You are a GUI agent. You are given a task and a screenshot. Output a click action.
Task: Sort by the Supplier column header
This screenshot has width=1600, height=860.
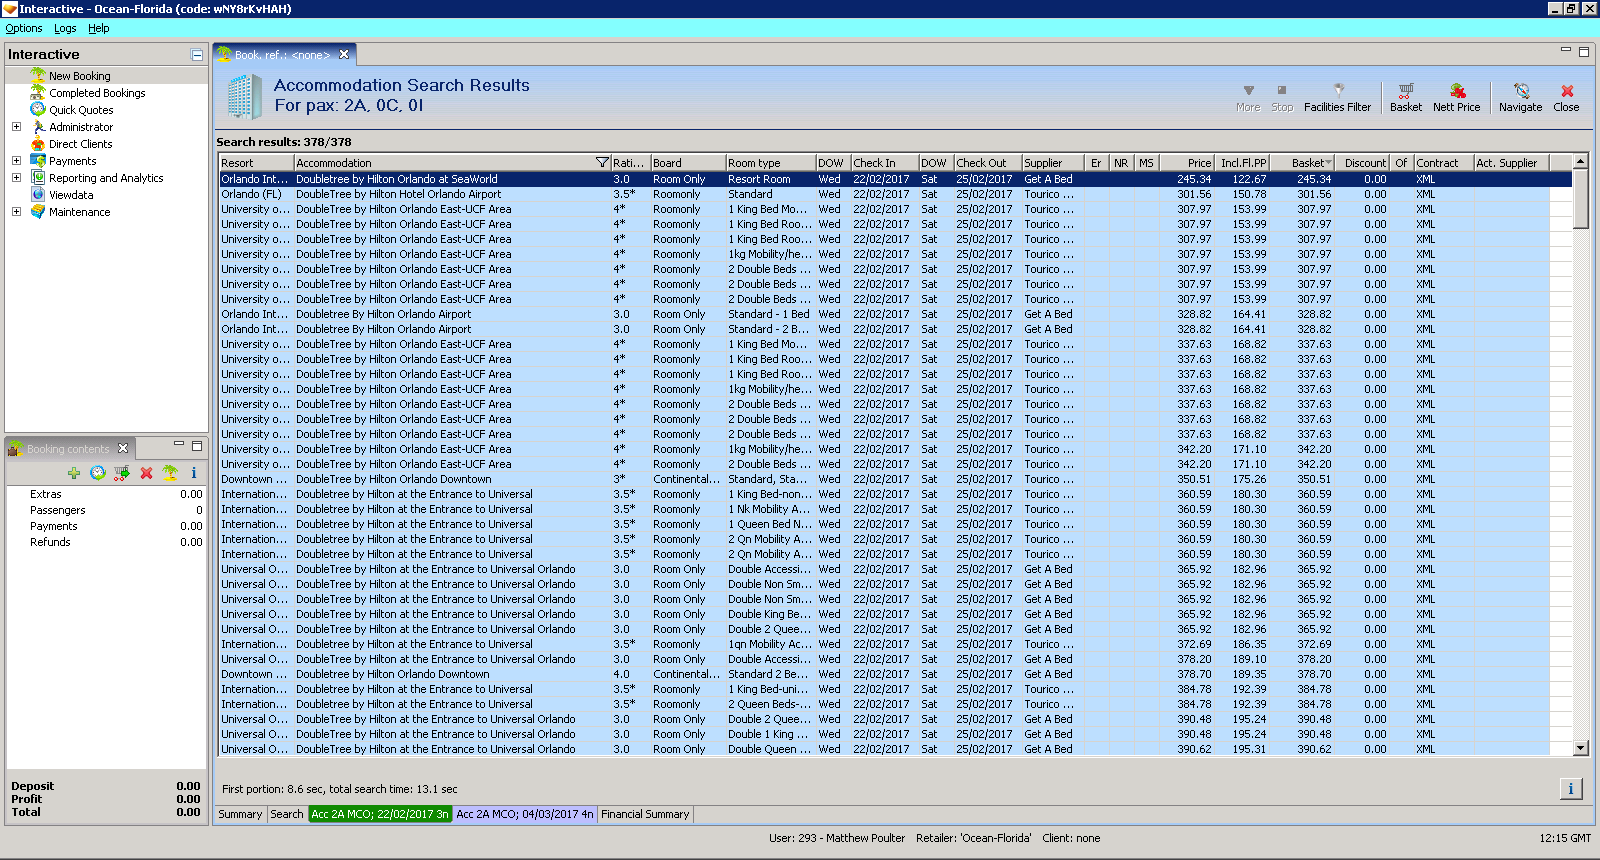pyautogui.click(x=1054, y=163)
